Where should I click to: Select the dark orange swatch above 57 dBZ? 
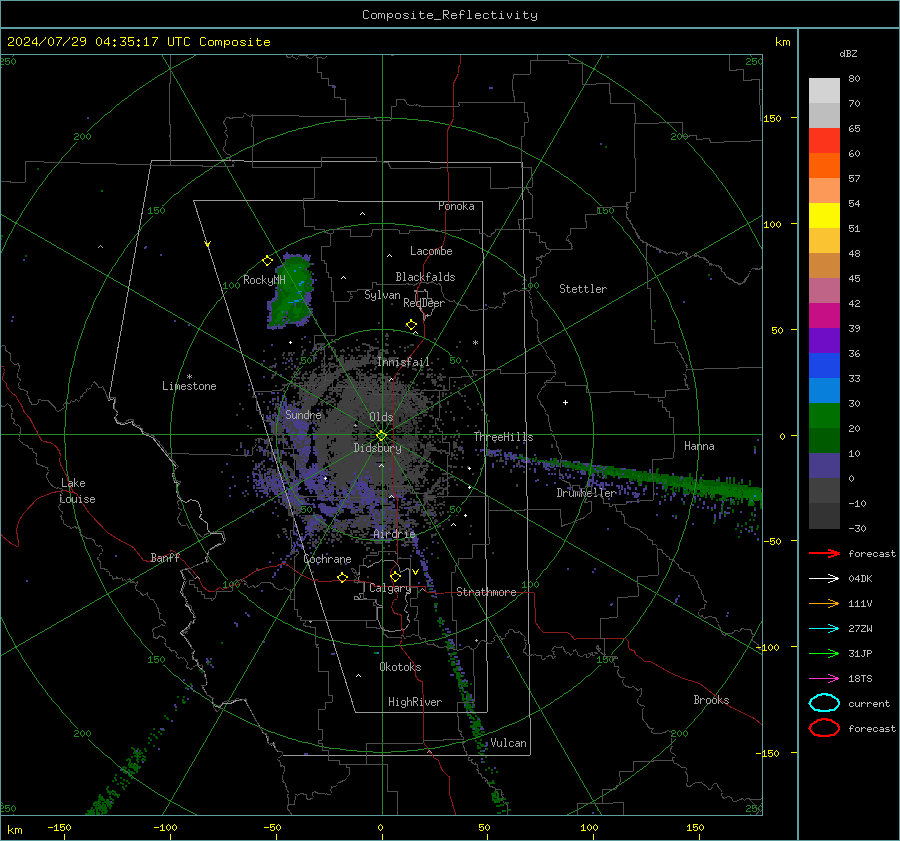pos(824,165)
